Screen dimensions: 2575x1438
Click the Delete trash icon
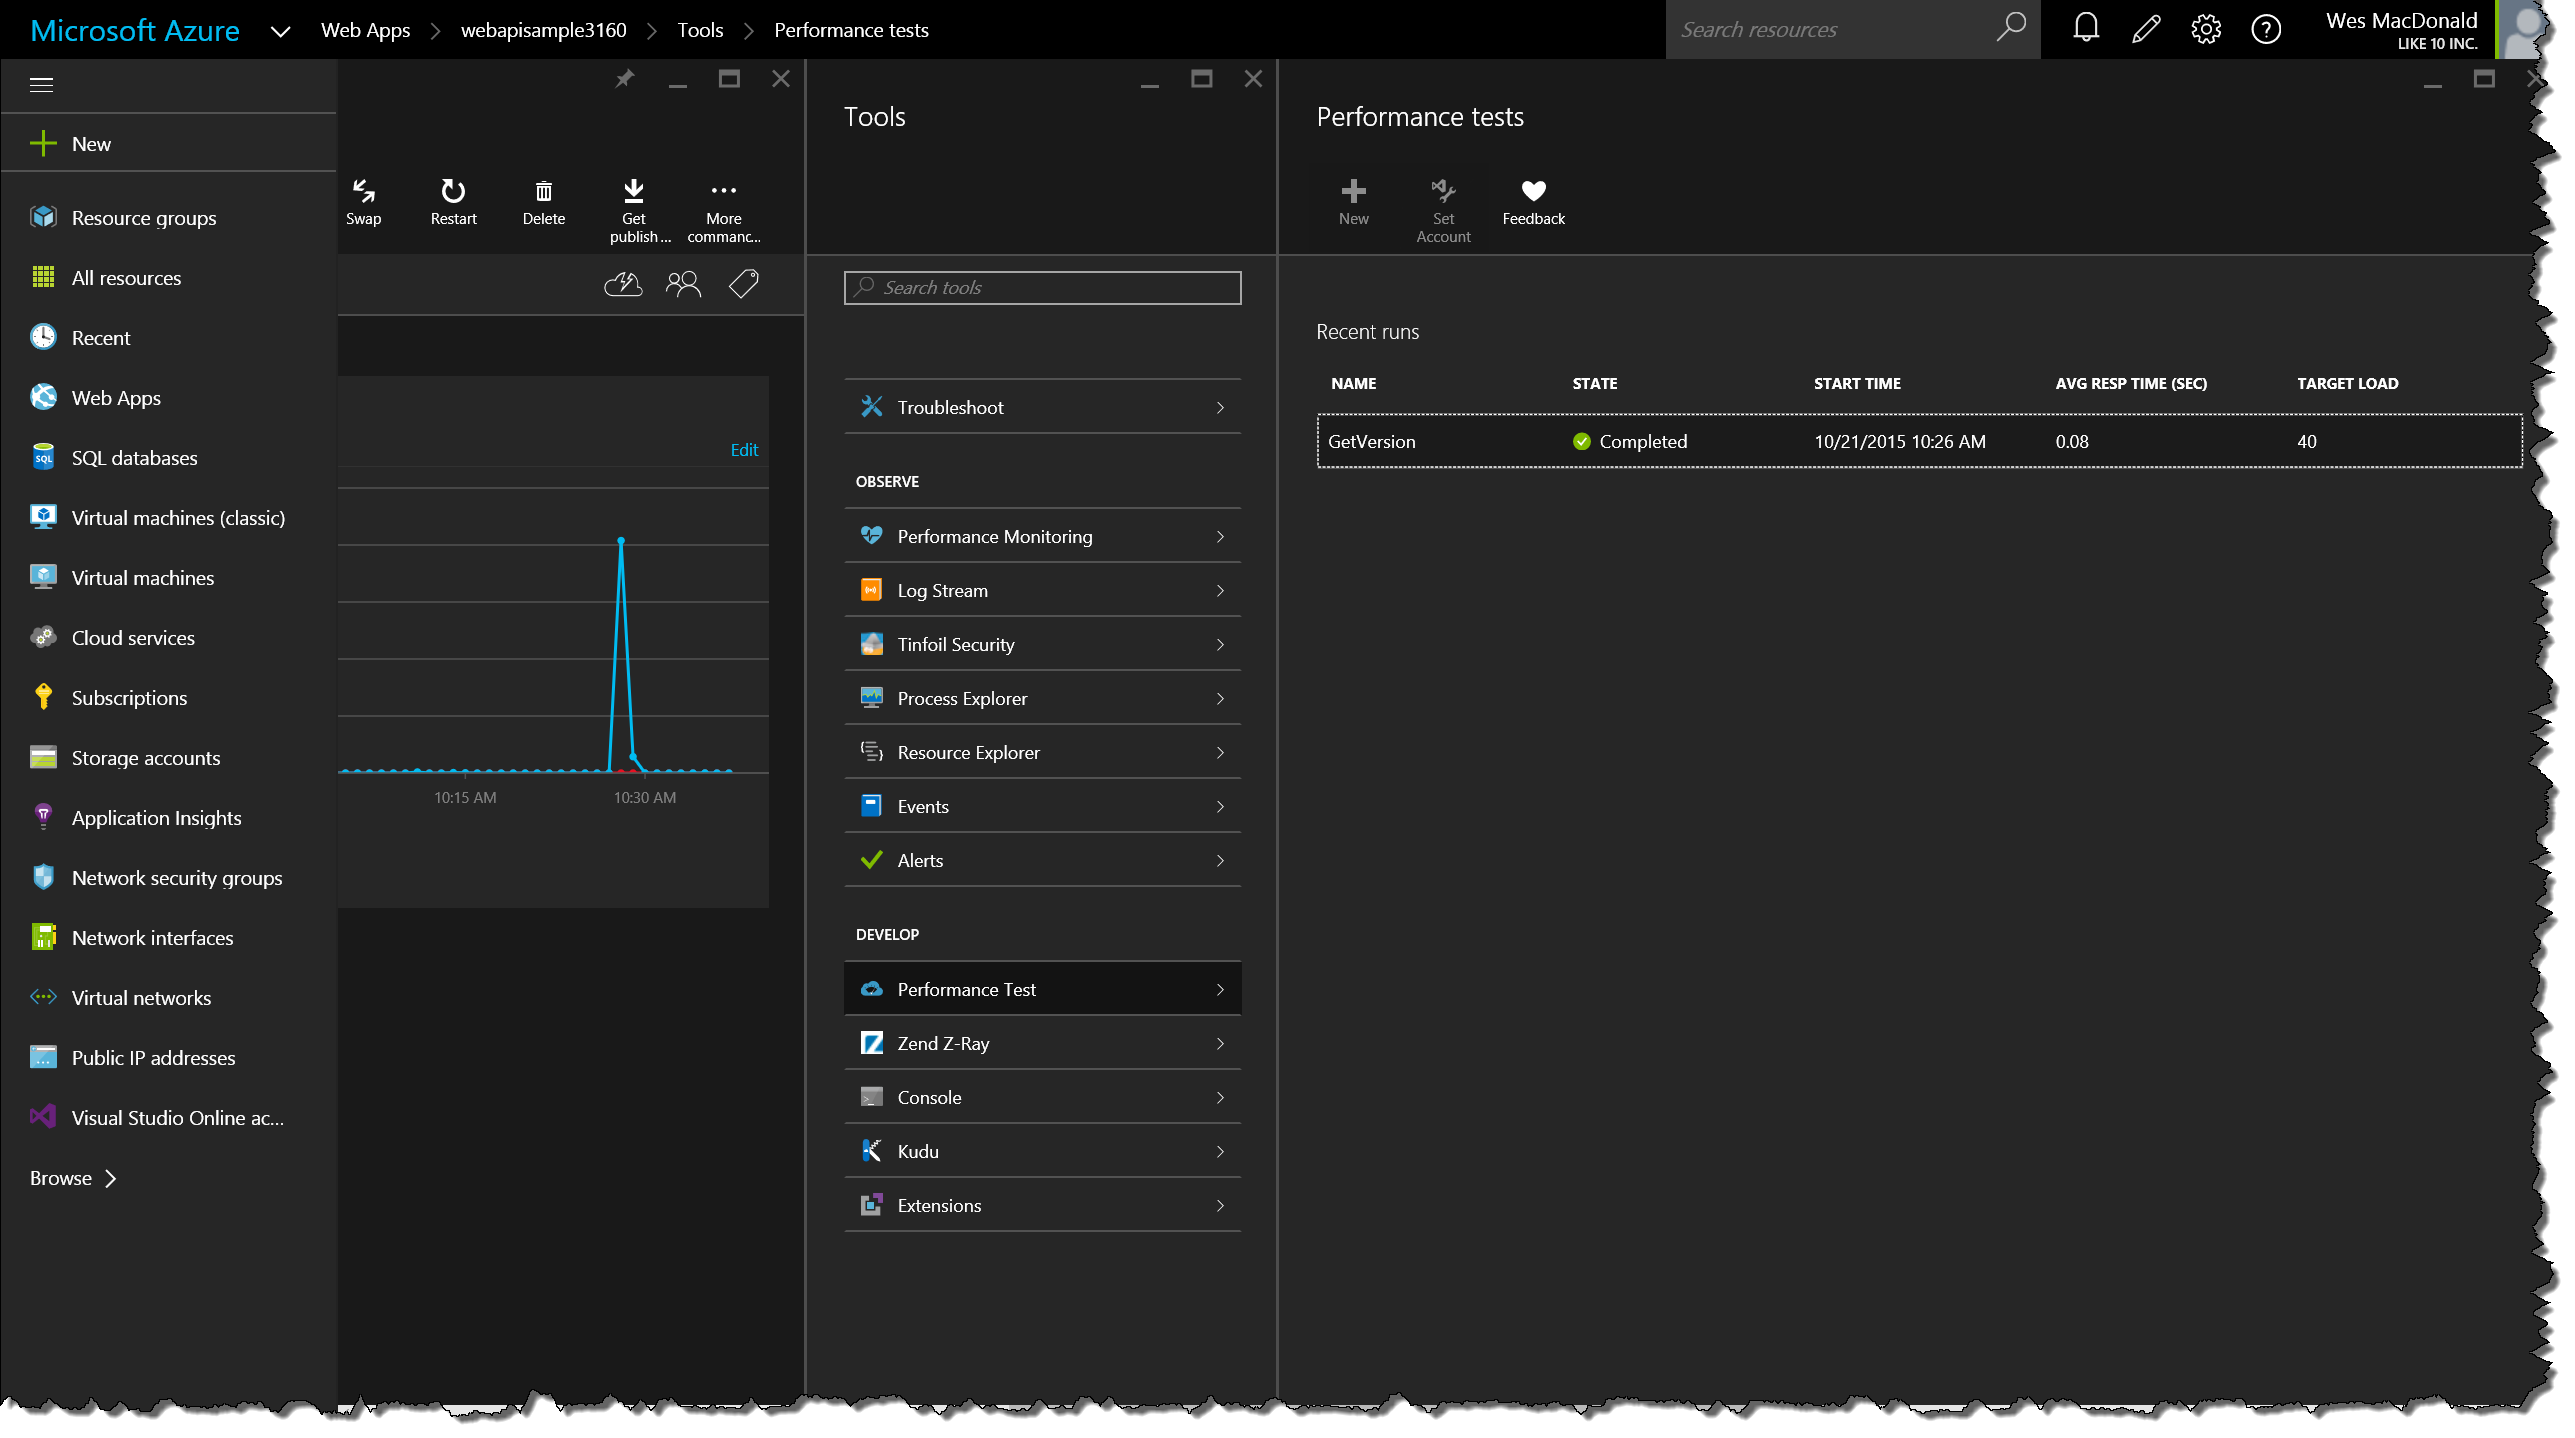543,191
